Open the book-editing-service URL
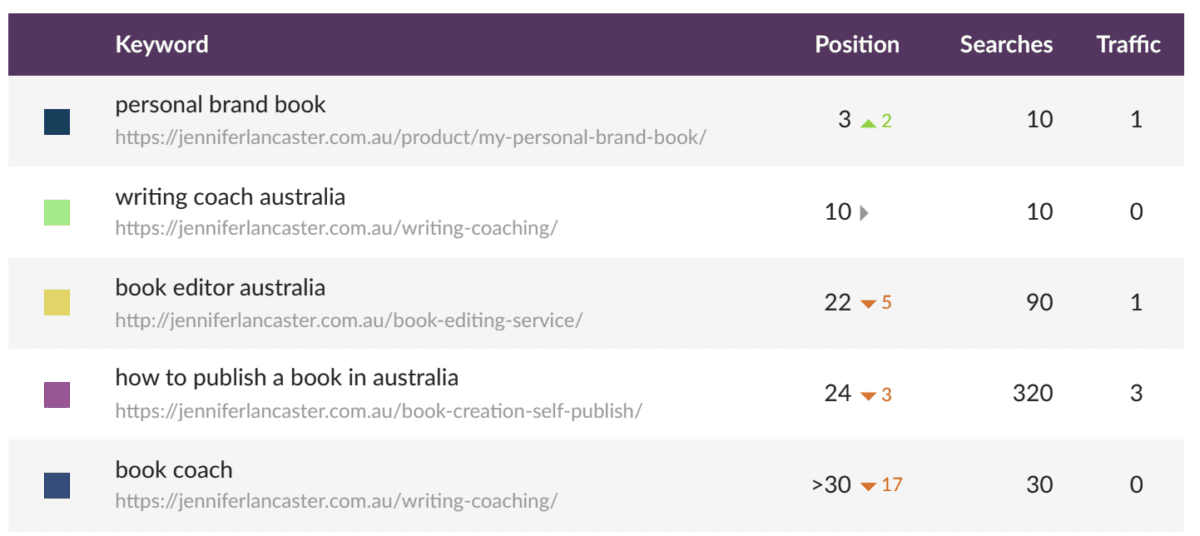This screenshot has width=1200, height=536. click(348, 320)
